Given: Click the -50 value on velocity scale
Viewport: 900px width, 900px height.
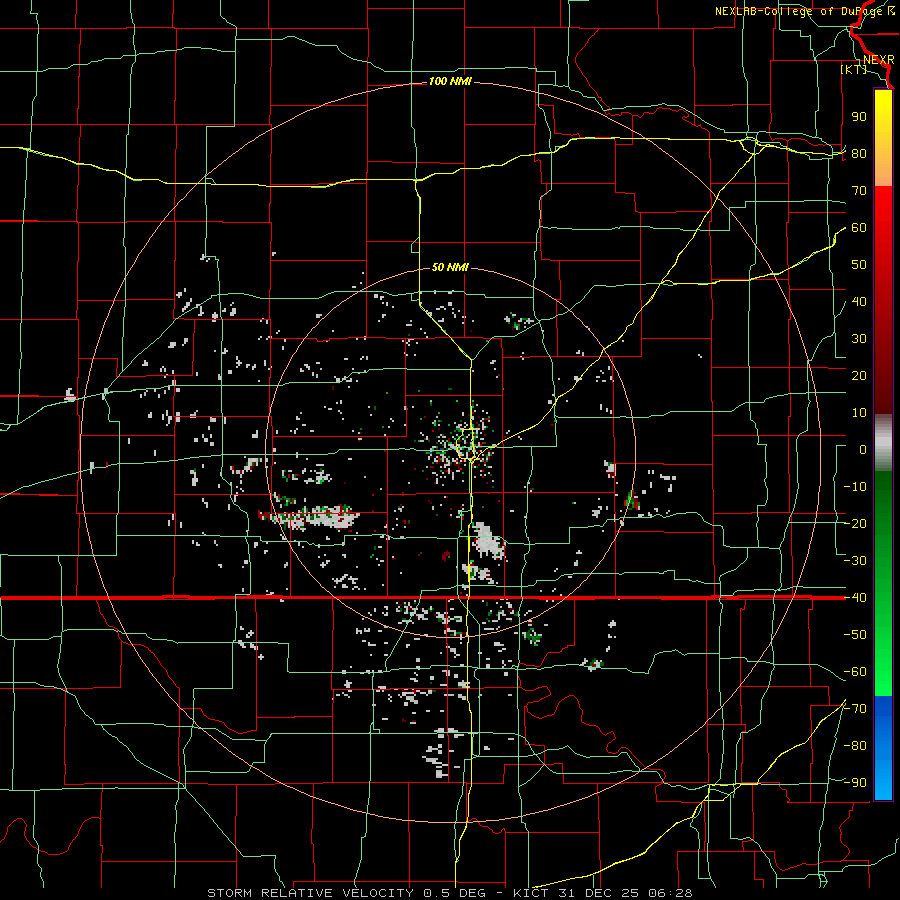Looking at the screenshot, I should point(855,634).
